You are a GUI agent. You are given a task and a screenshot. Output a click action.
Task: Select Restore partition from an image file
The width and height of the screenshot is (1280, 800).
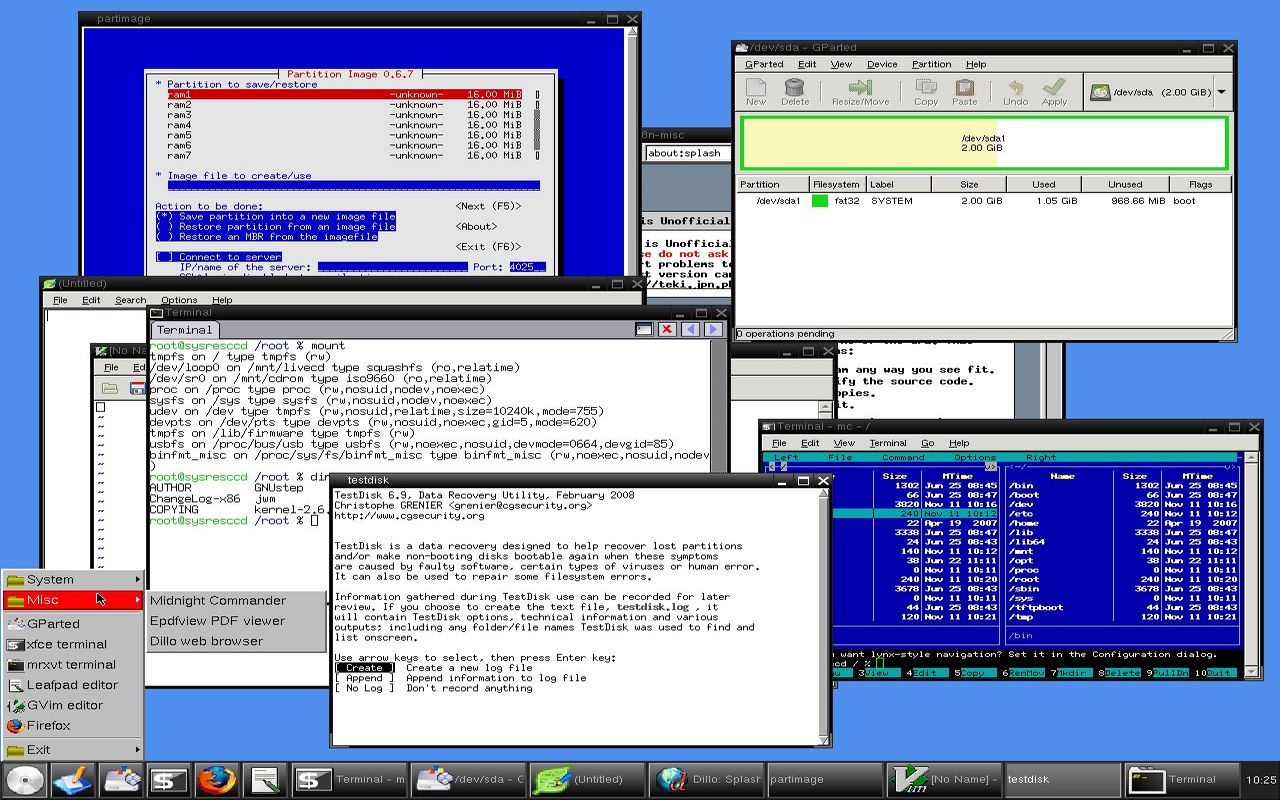pyautogui.click(x=275, y=227)
